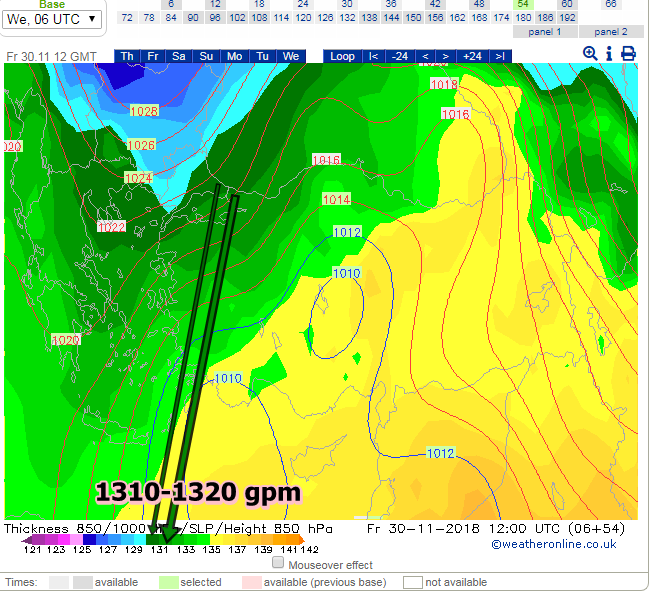Select forecast hour 138

(369, 18)
